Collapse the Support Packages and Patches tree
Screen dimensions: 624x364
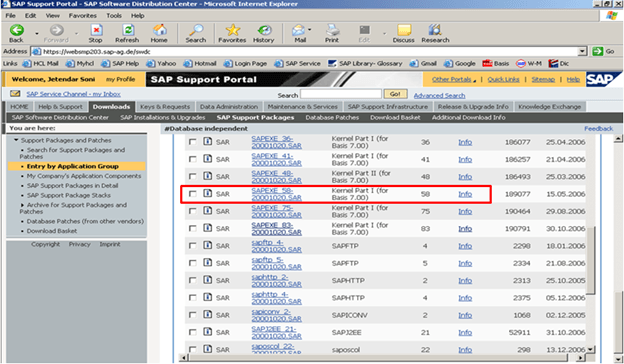click(x=16, y=140)
